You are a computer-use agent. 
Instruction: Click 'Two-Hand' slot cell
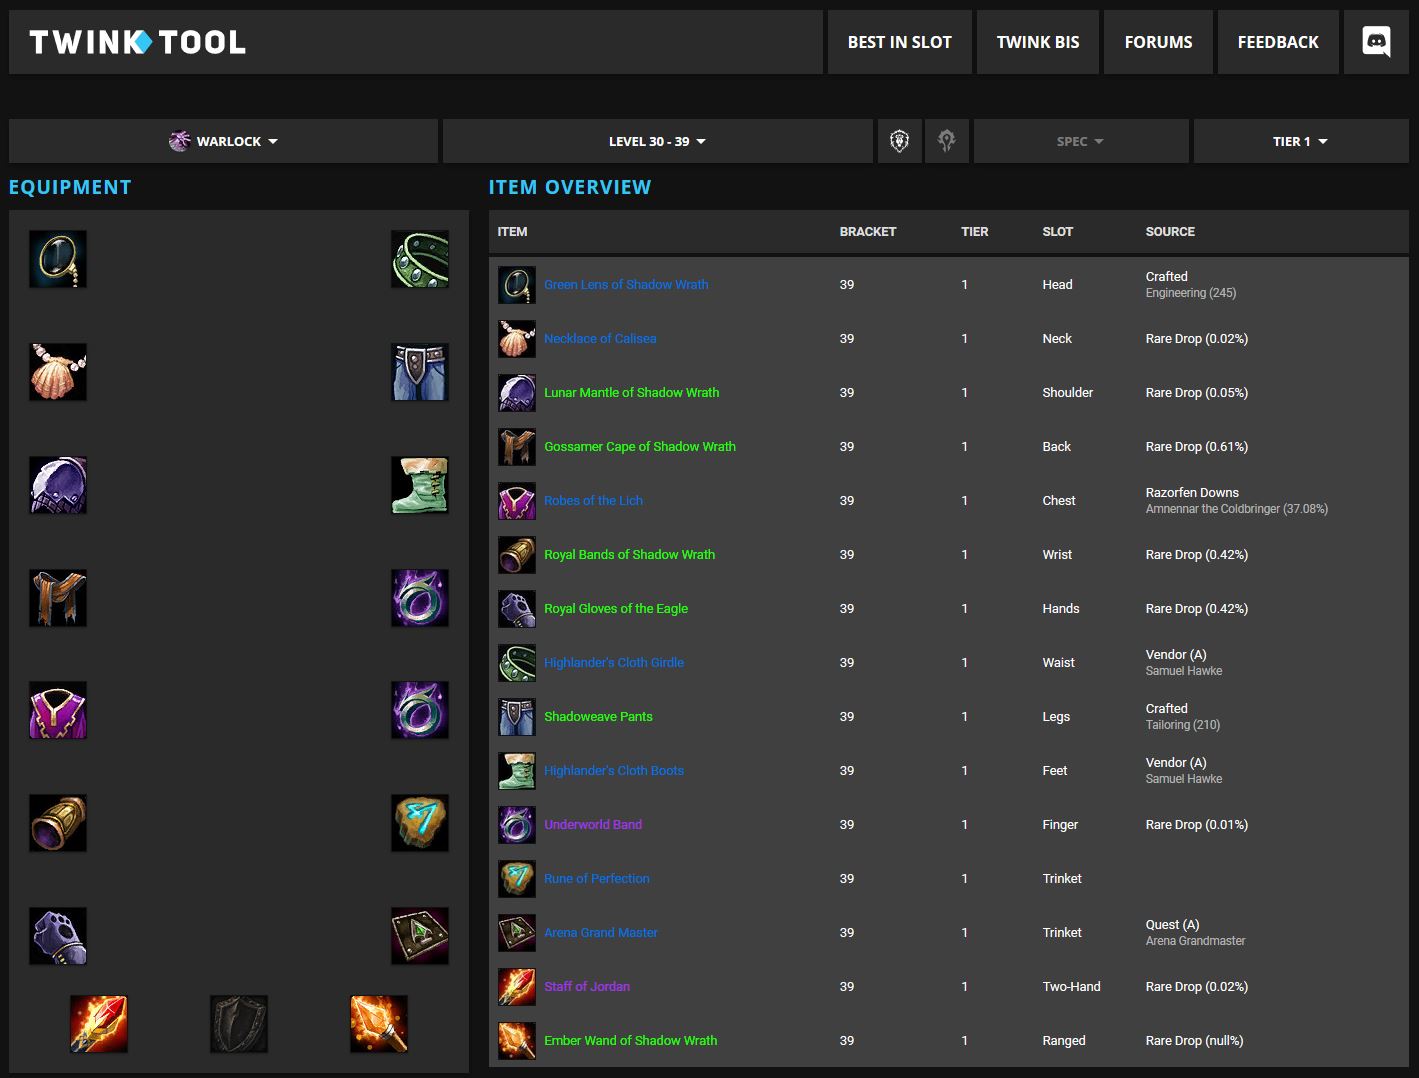[x=1071, y=987]
